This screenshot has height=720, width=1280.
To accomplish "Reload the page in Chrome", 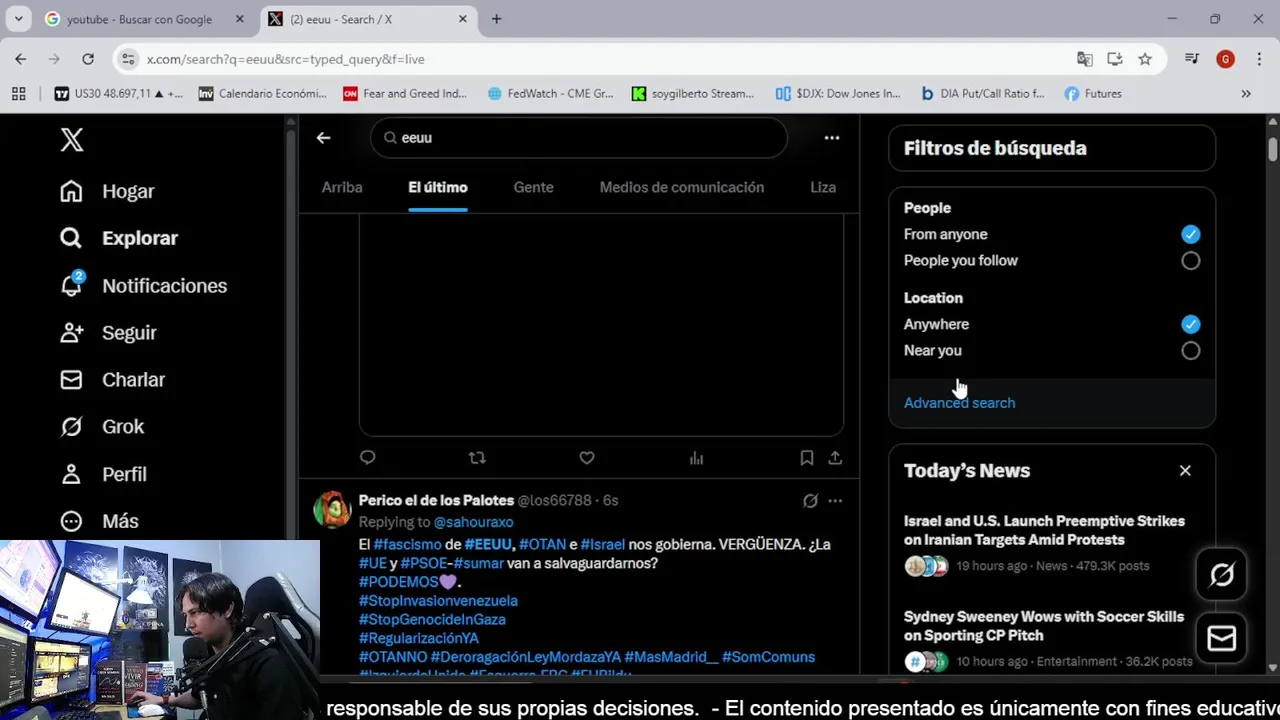I will [88, 59].
